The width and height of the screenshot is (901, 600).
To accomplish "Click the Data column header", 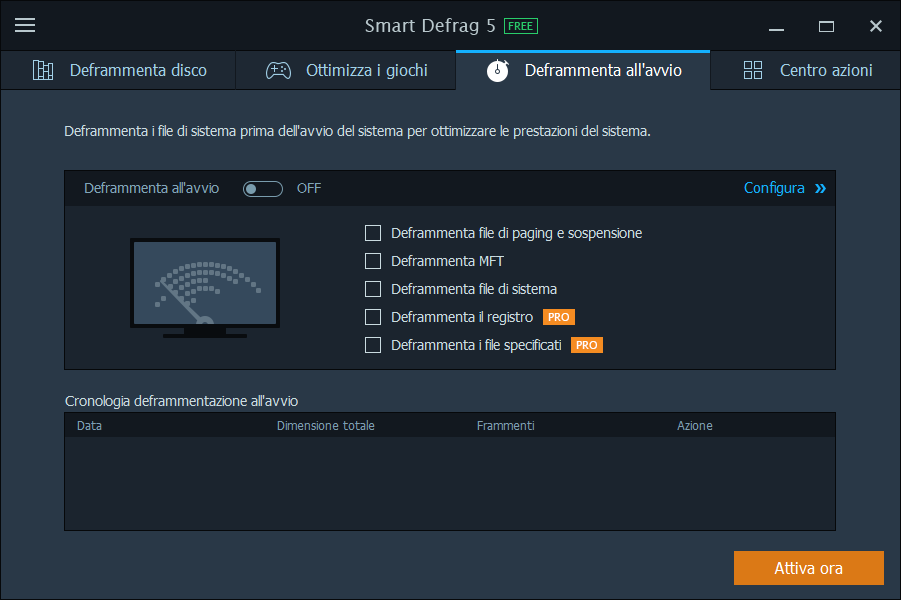I will click(90, 426).
